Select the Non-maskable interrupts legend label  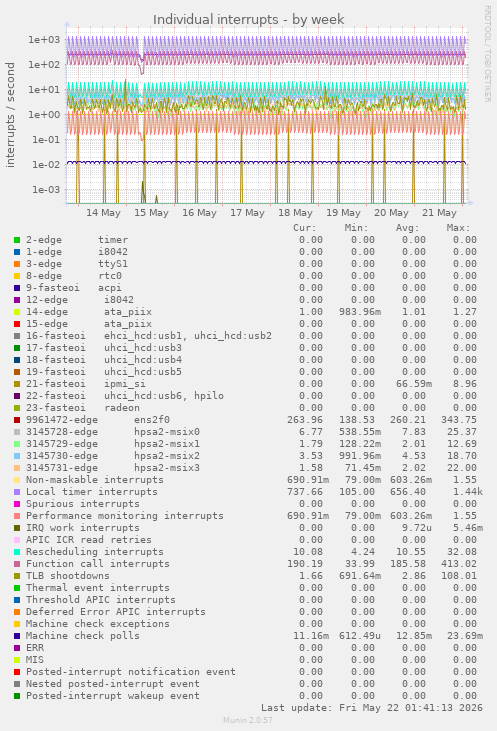point(95,480)
